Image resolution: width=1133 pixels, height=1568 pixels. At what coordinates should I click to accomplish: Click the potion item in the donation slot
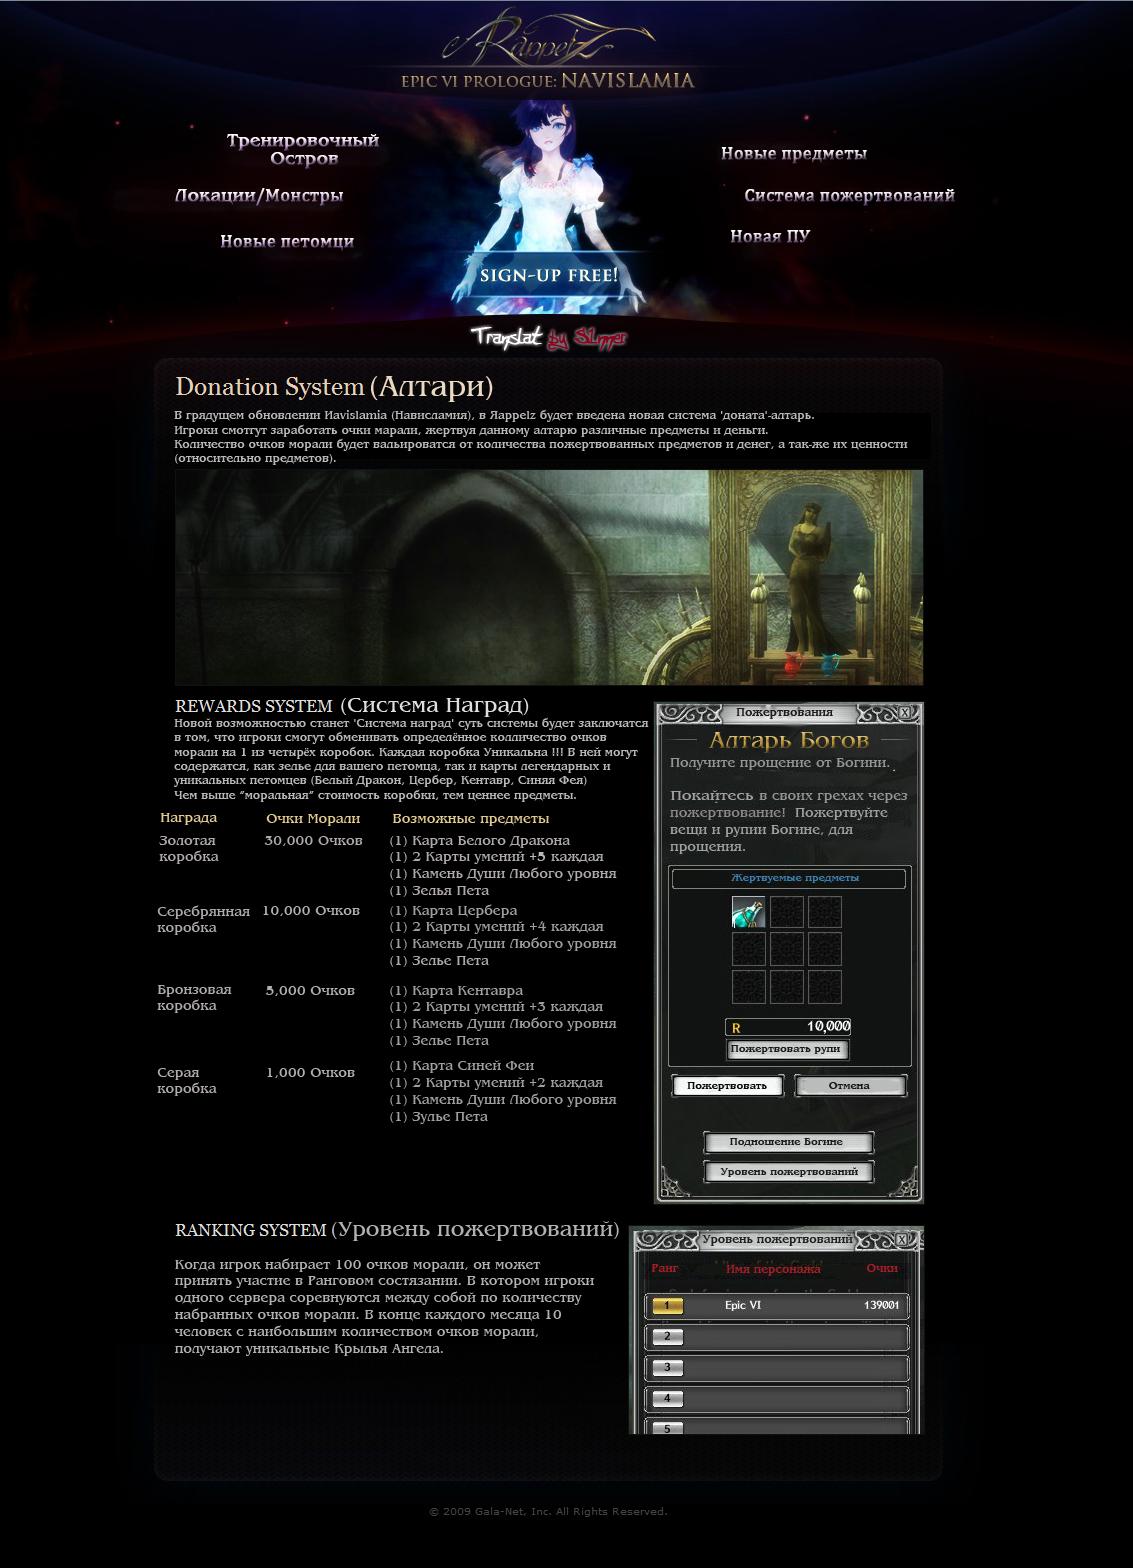[748, 912]
